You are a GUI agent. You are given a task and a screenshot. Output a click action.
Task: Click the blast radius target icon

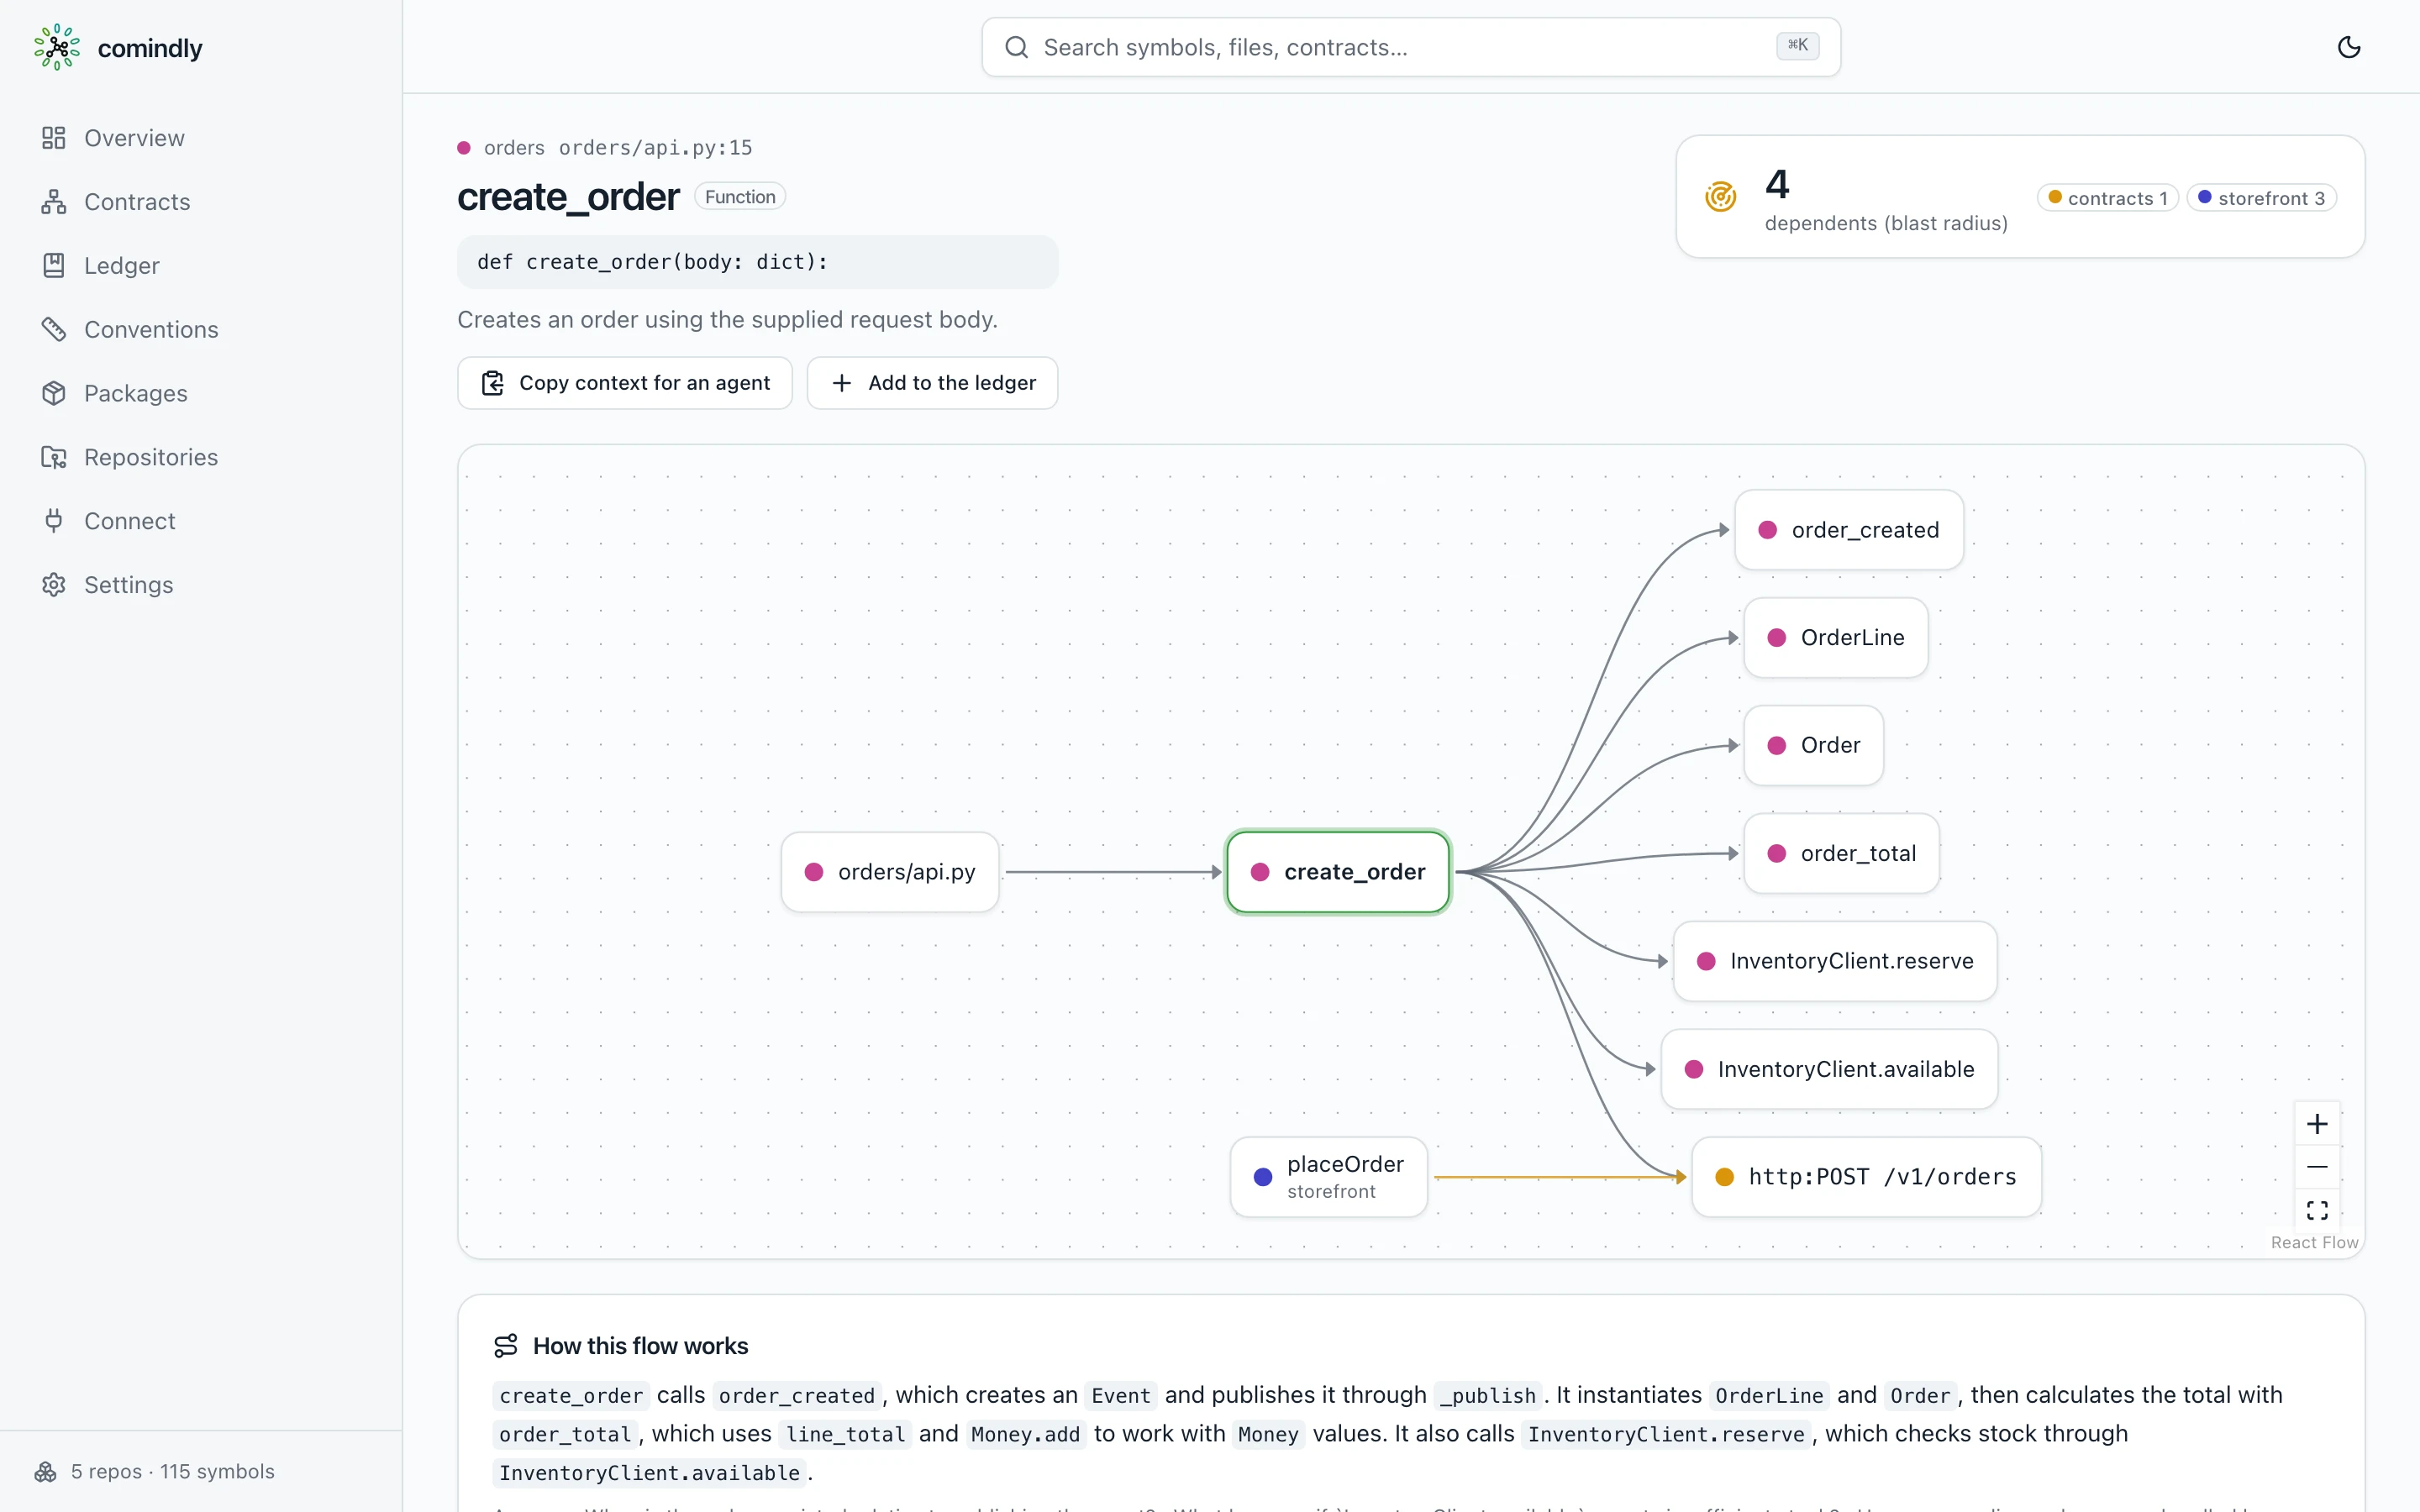1721,197
